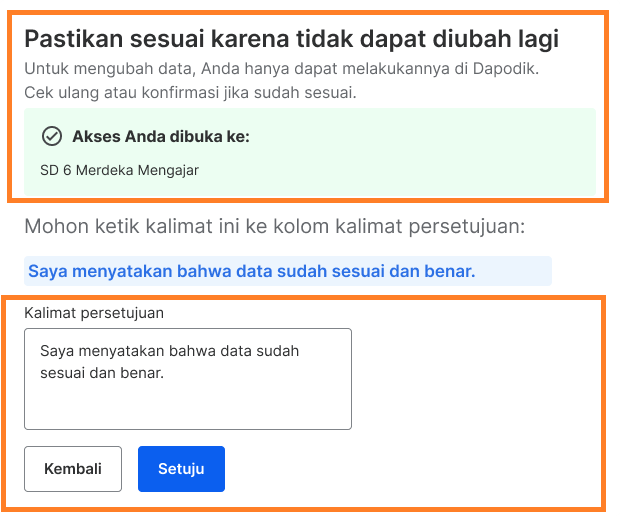Image resolution: width=620 pixels, height=516 pixels.
Task: Click the line Untuk mengubah data, Anda hanya
Action: (282, 69)
